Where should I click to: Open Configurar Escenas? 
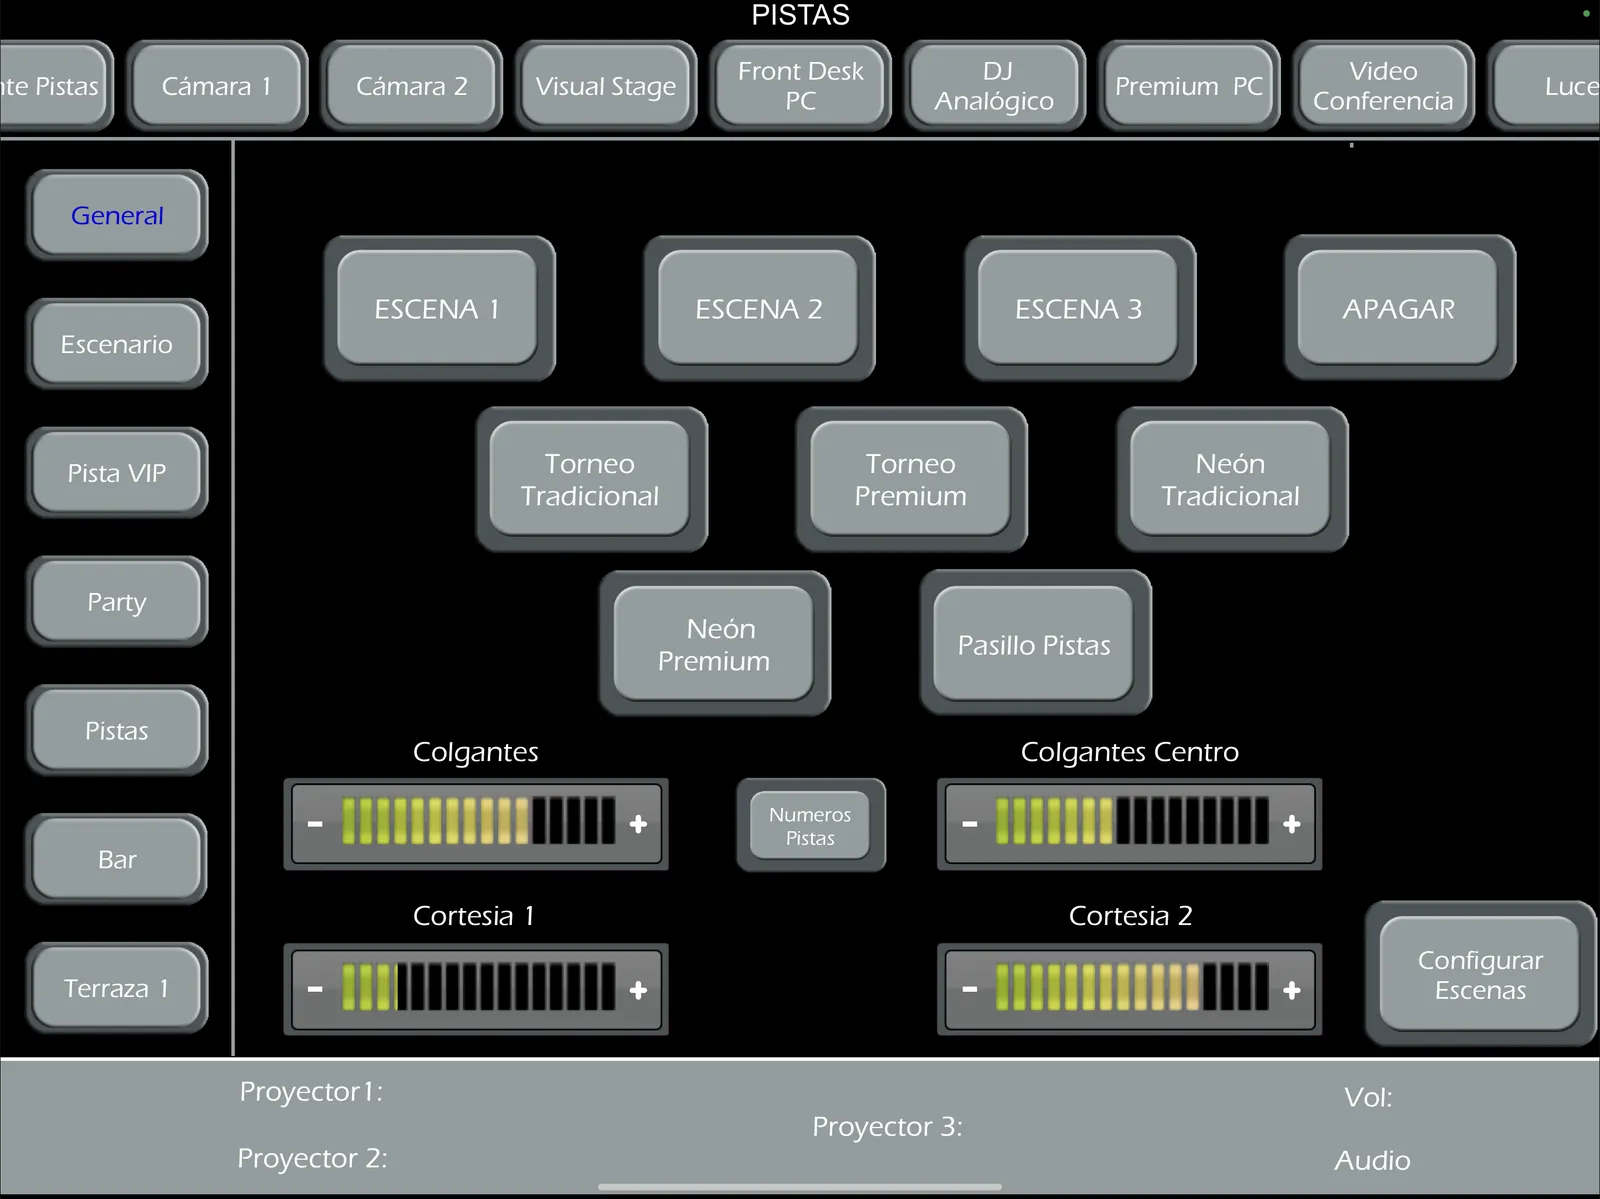click(1479, 974)
